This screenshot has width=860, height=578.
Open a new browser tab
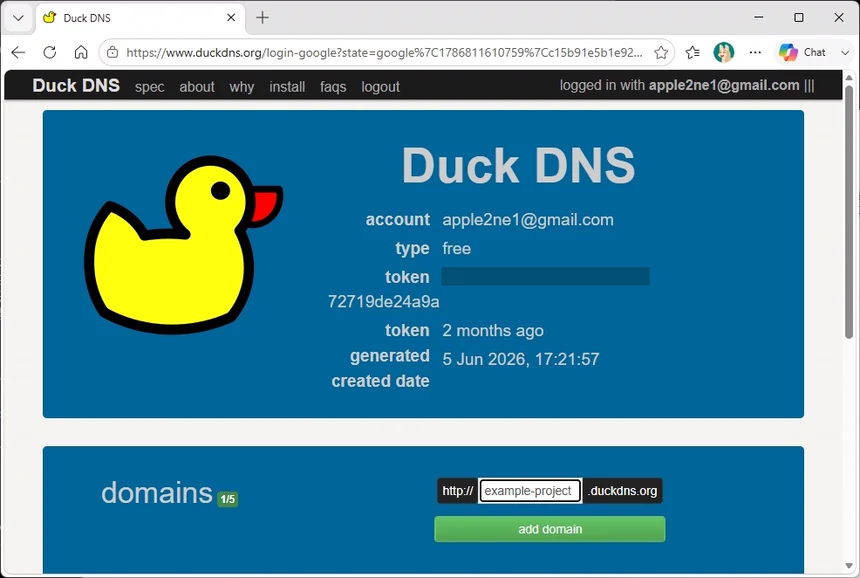pos(262,18)
